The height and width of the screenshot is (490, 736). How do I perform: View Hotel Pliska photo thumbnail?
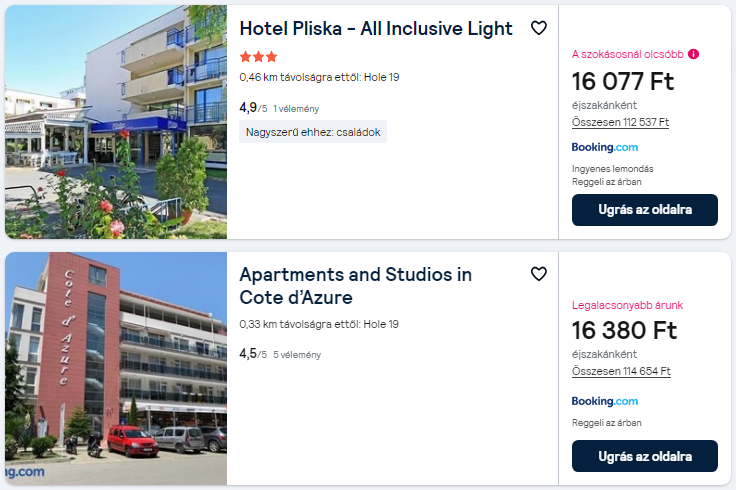(x=116, y=122)
